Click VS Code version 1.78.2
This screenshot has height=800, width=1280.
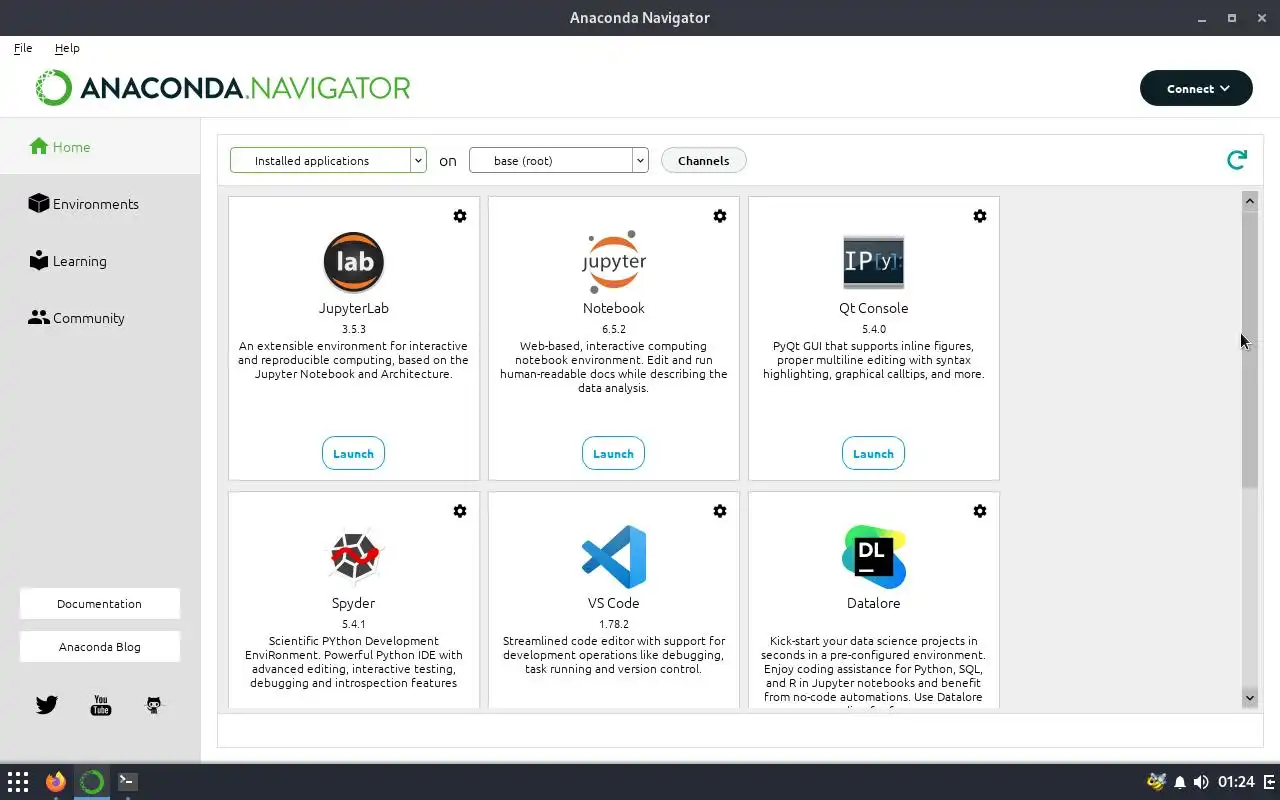coord(614,624)
